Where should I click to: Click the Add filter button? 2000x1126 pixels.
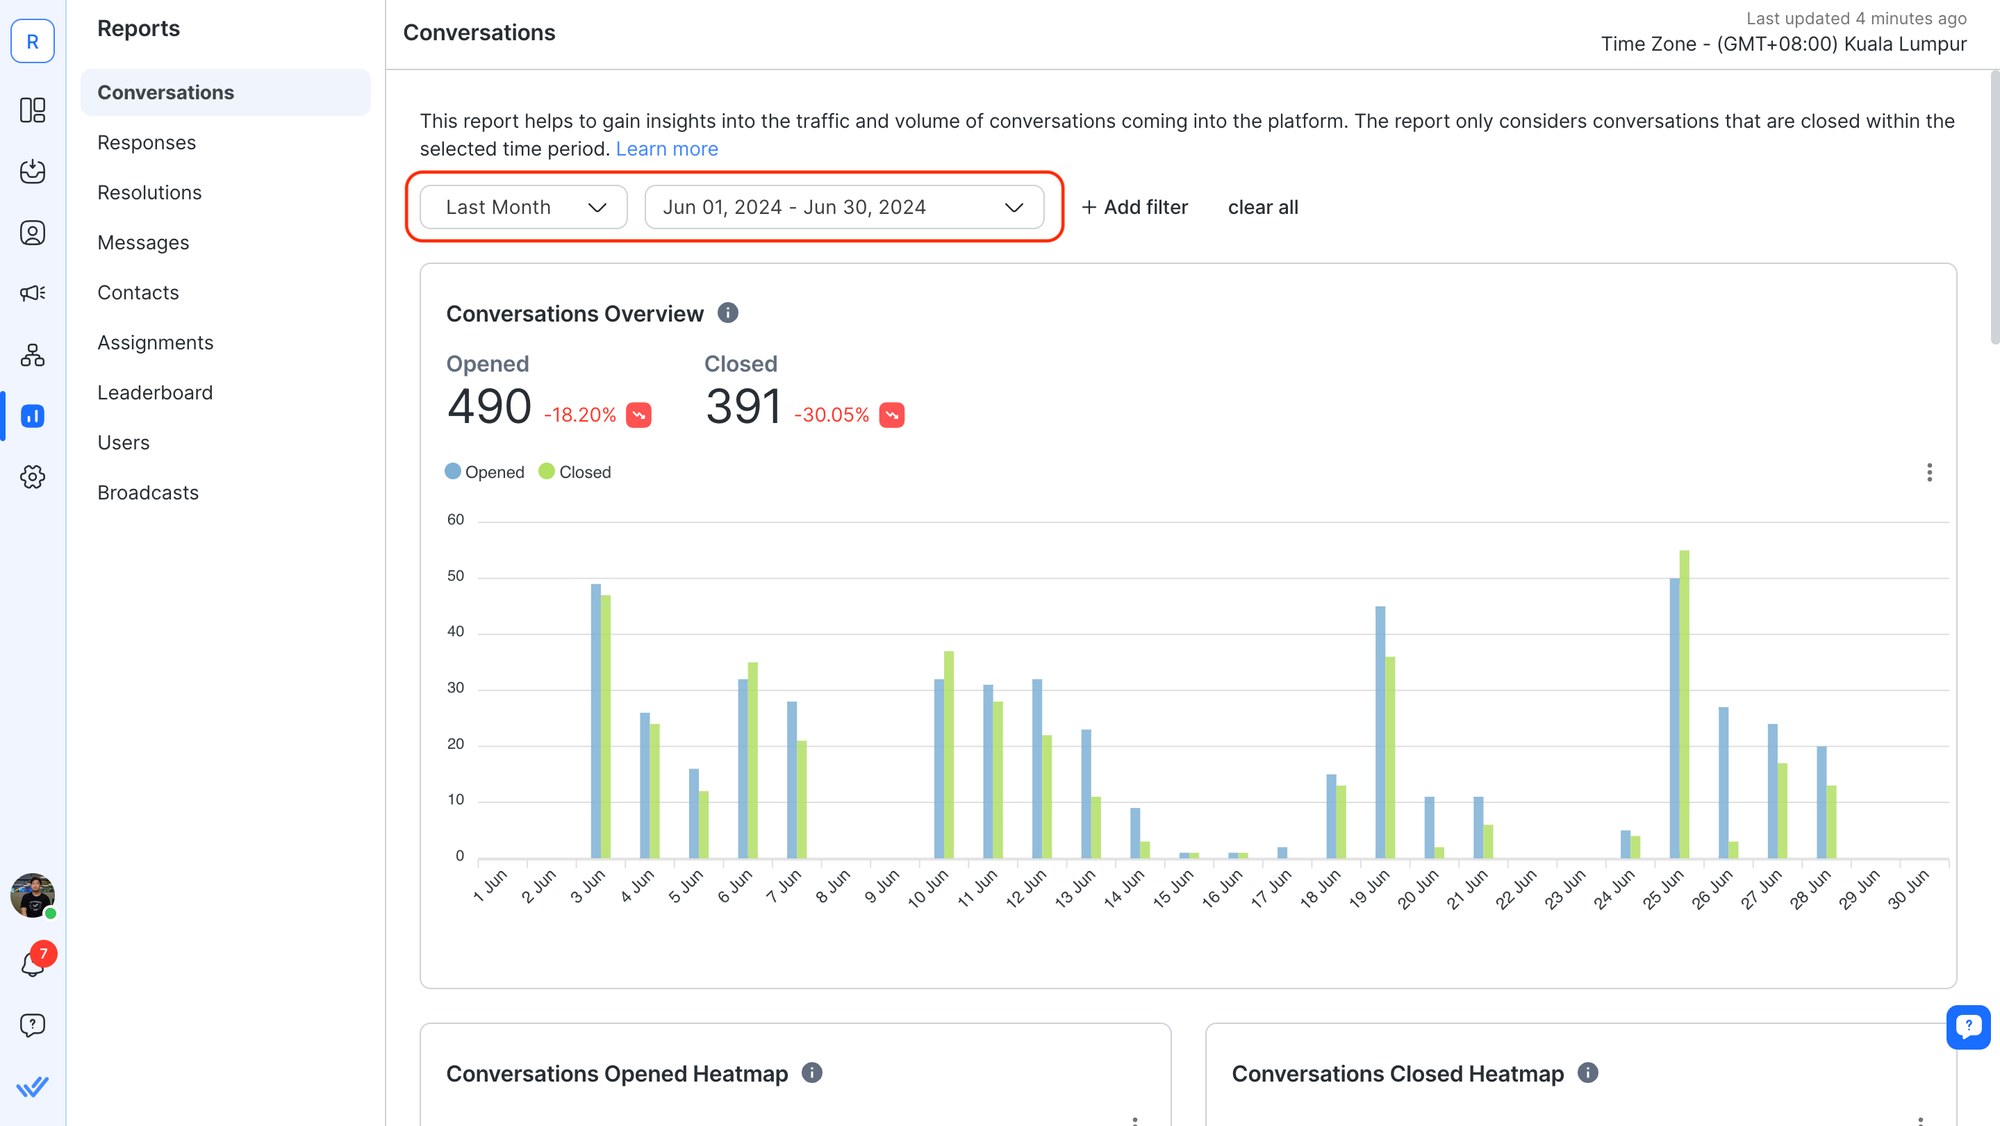[1135, 207]
